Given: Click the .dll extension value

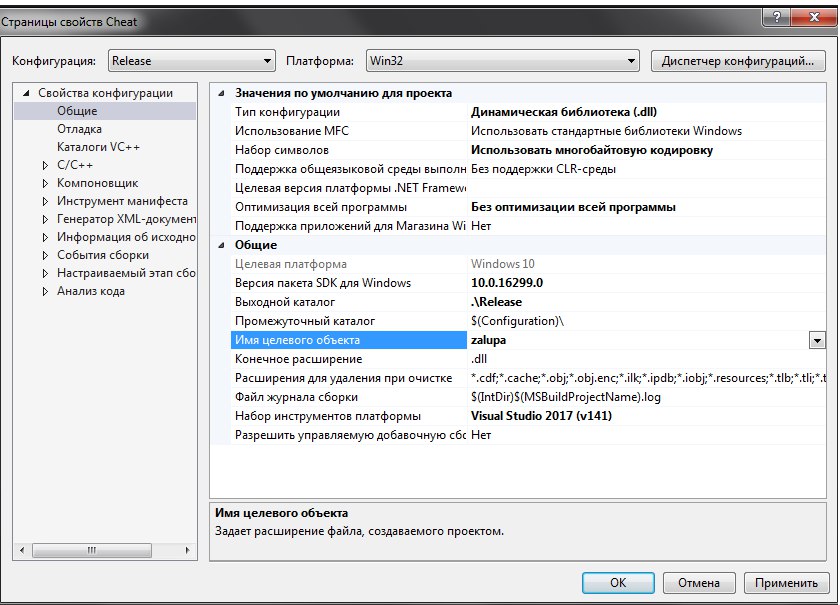Looking at the screenshot, I should tap(479, 359).
